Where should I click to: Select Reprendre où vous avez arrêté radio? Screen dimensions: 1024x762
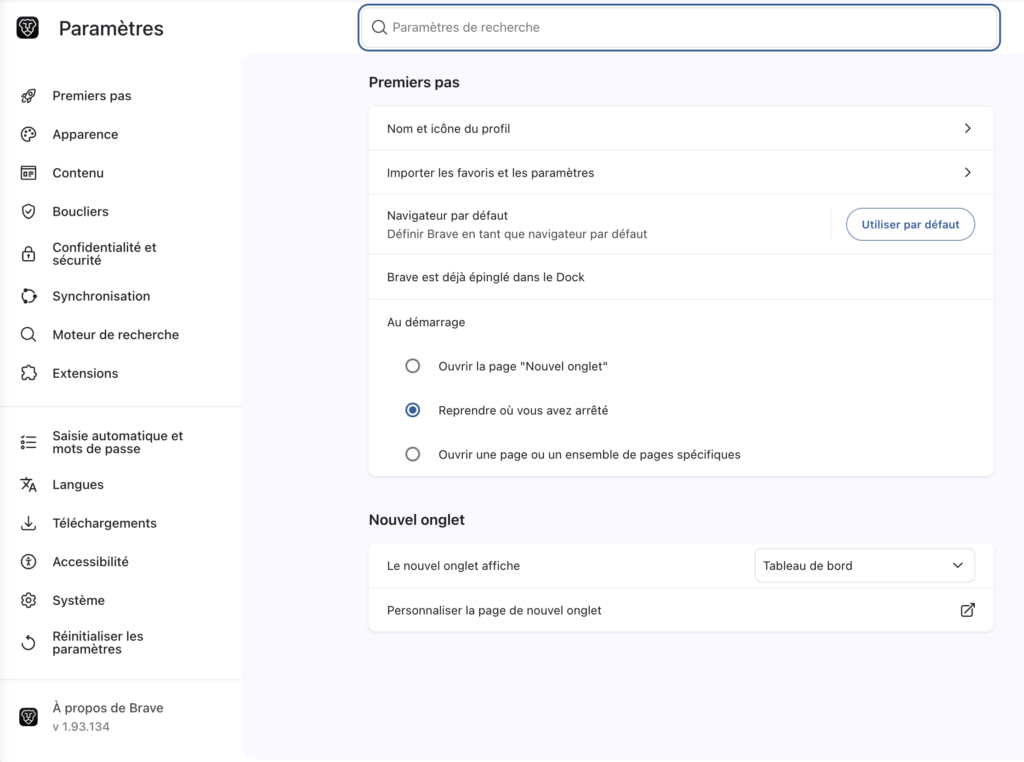(413, 410)
